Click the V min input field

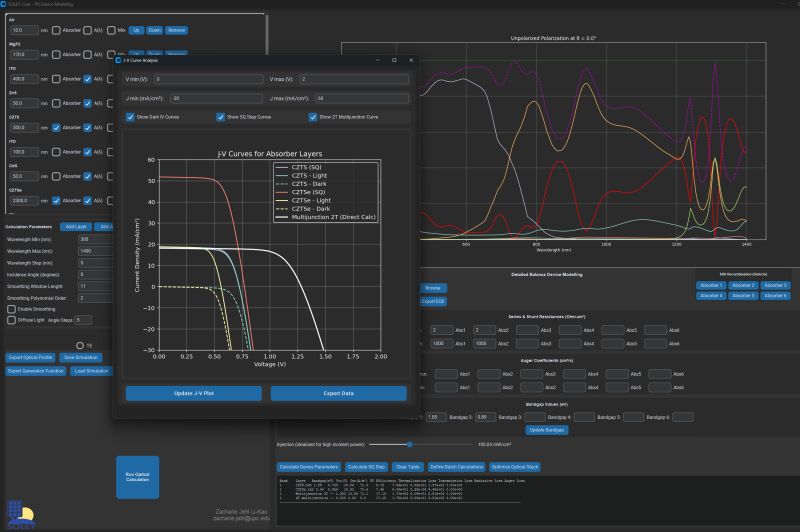click(209, 79)
